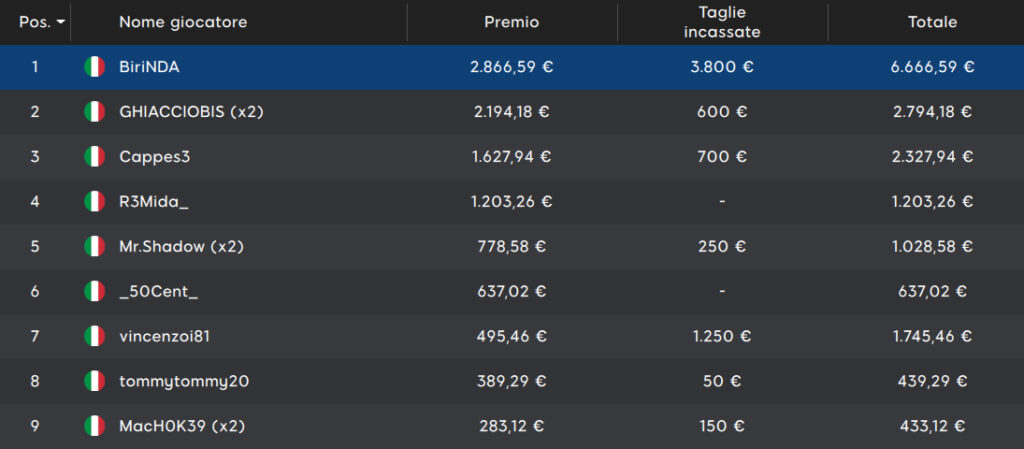Sort by Nome giocatore column header

coord(183,22)
